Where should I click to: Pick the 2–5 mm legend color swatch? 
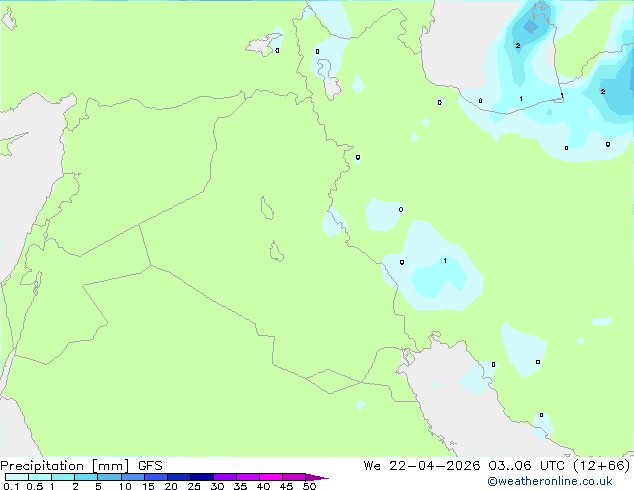pyautogui.click(x=86, y=477)
